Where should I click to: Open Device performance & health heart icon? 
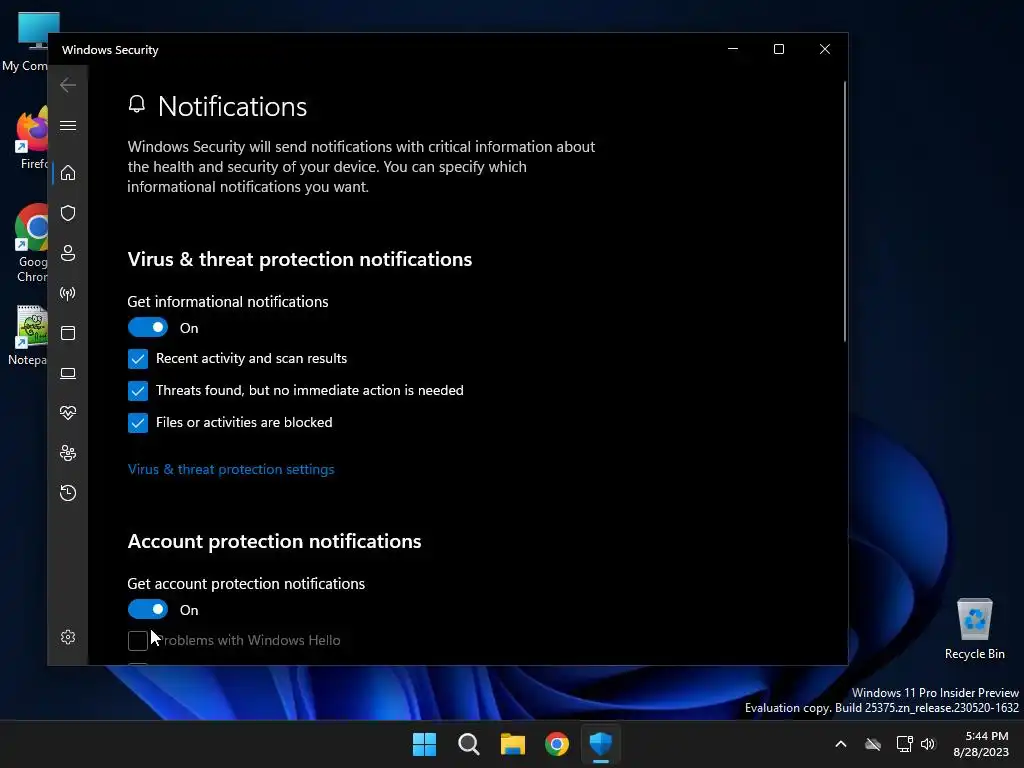coord(68,413)
